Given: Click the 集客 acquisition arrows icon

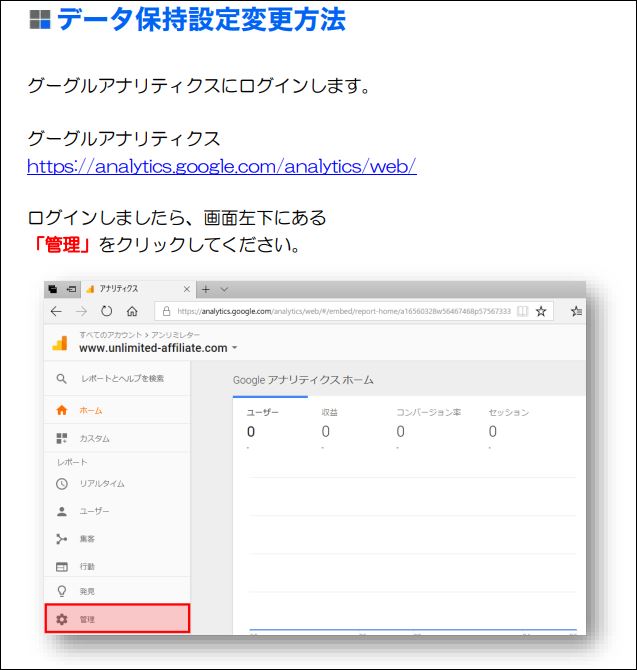Looking at the screenshot, I should tap(62, 539).
